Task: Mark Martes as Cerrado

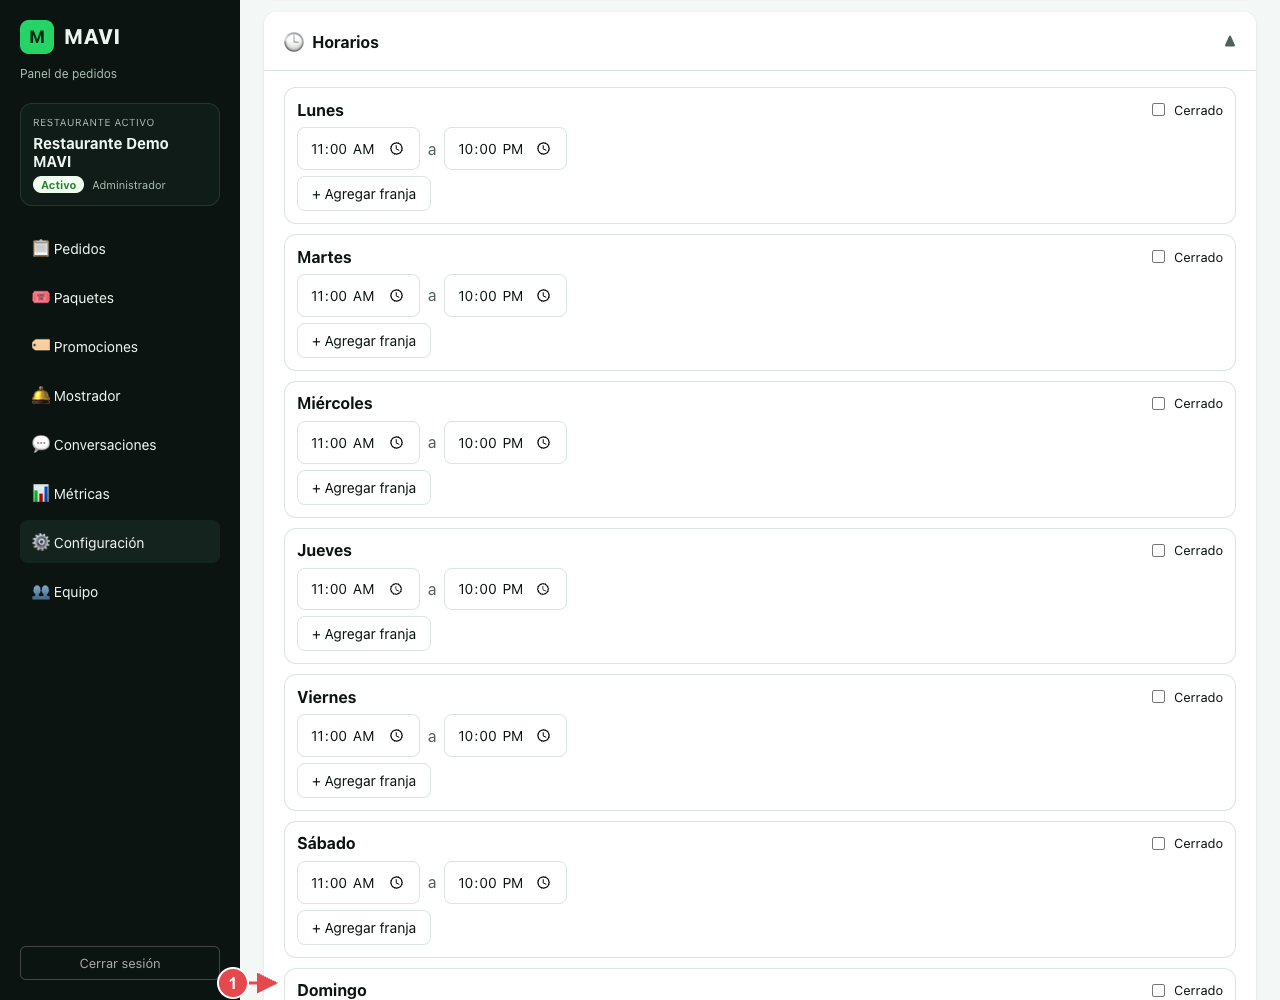Action: coord(1158,257)
